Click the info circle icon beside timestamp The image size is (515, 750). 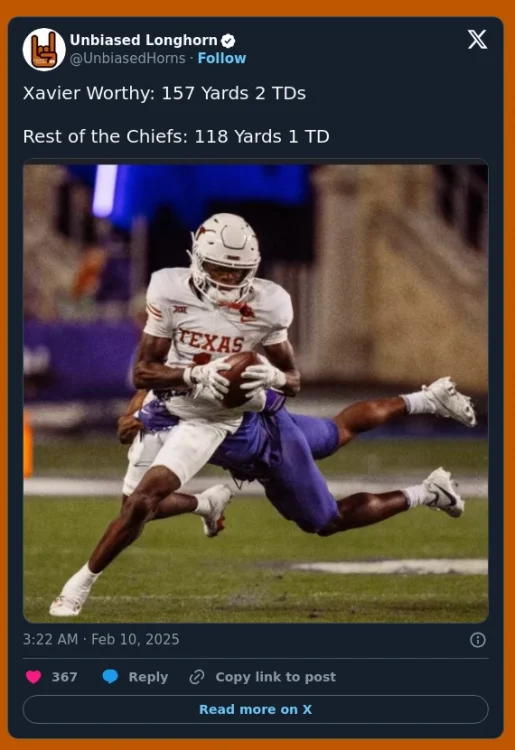tap(478, 640)
